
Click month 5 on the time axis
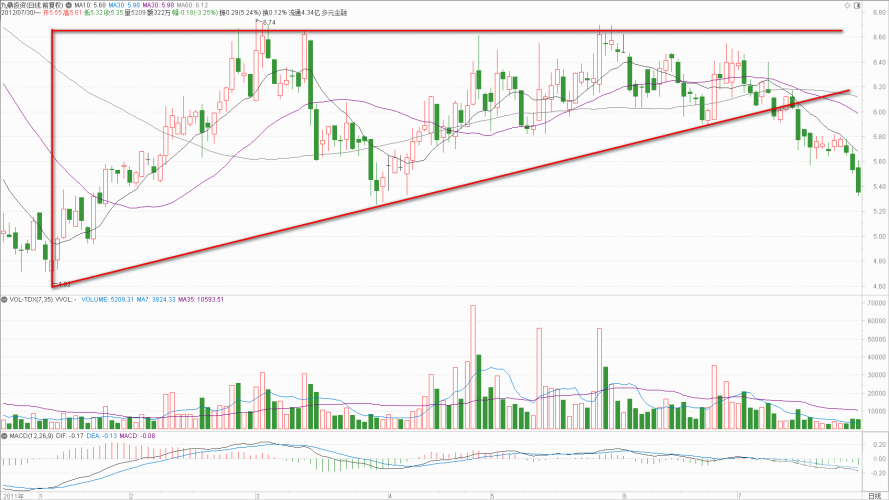click(x=491, y=494)
